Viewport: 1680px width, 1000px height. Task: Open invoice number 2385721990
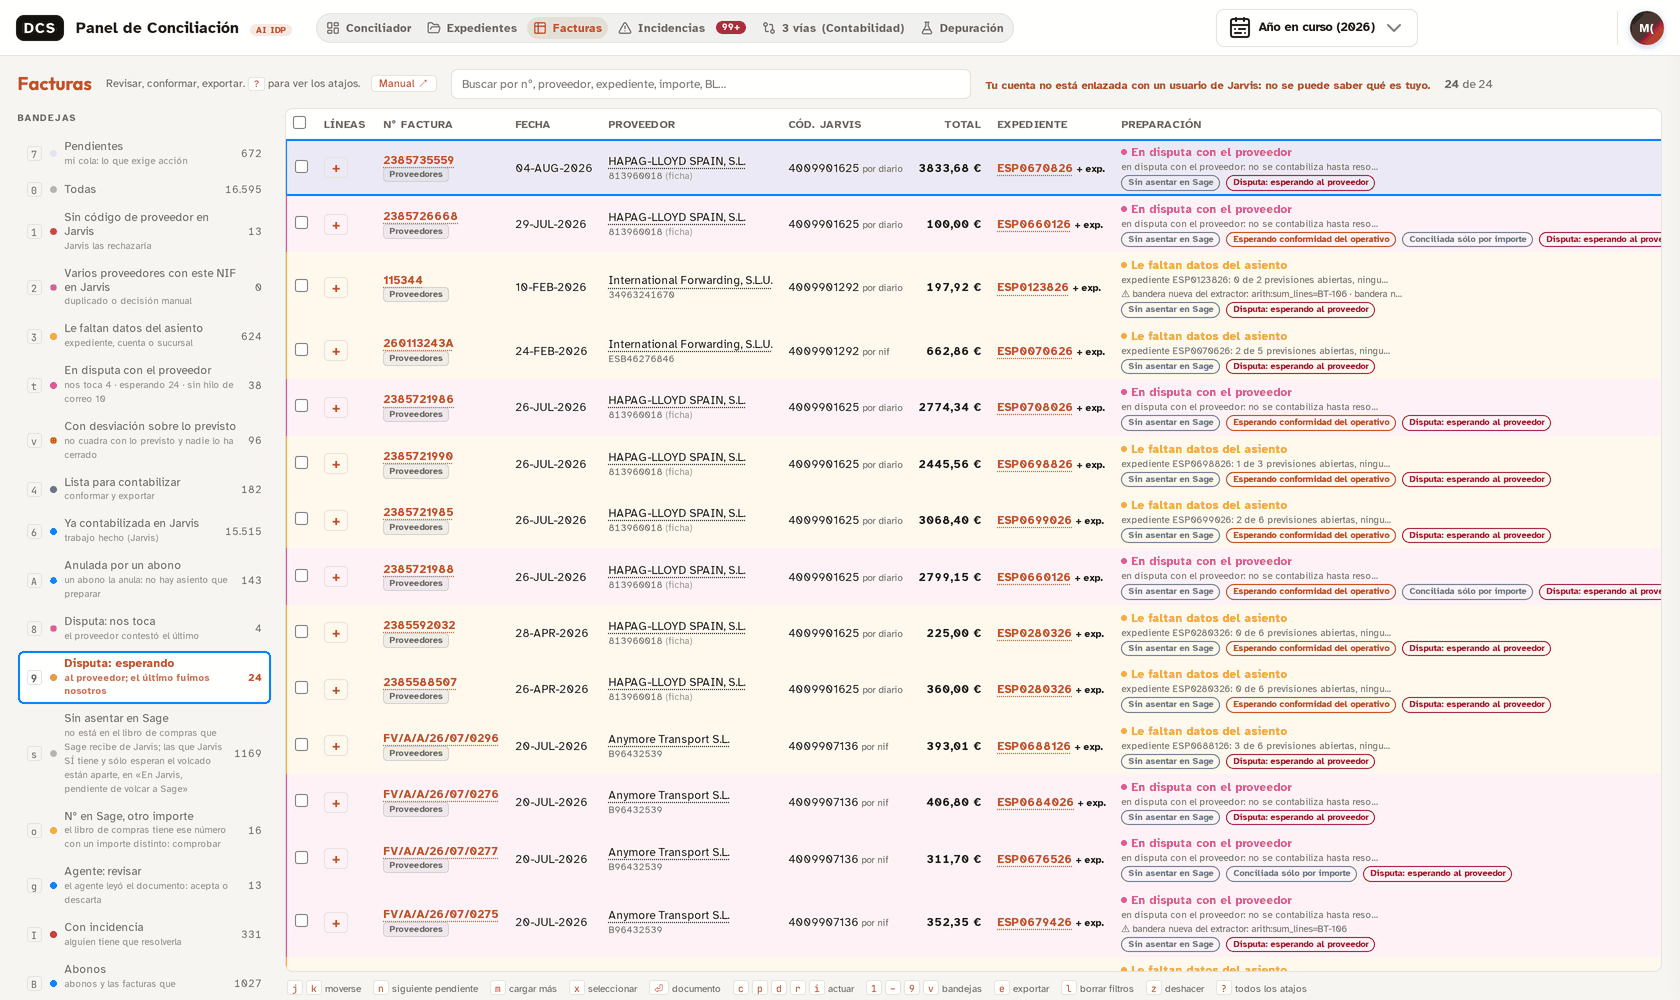(x=418, y=456)
